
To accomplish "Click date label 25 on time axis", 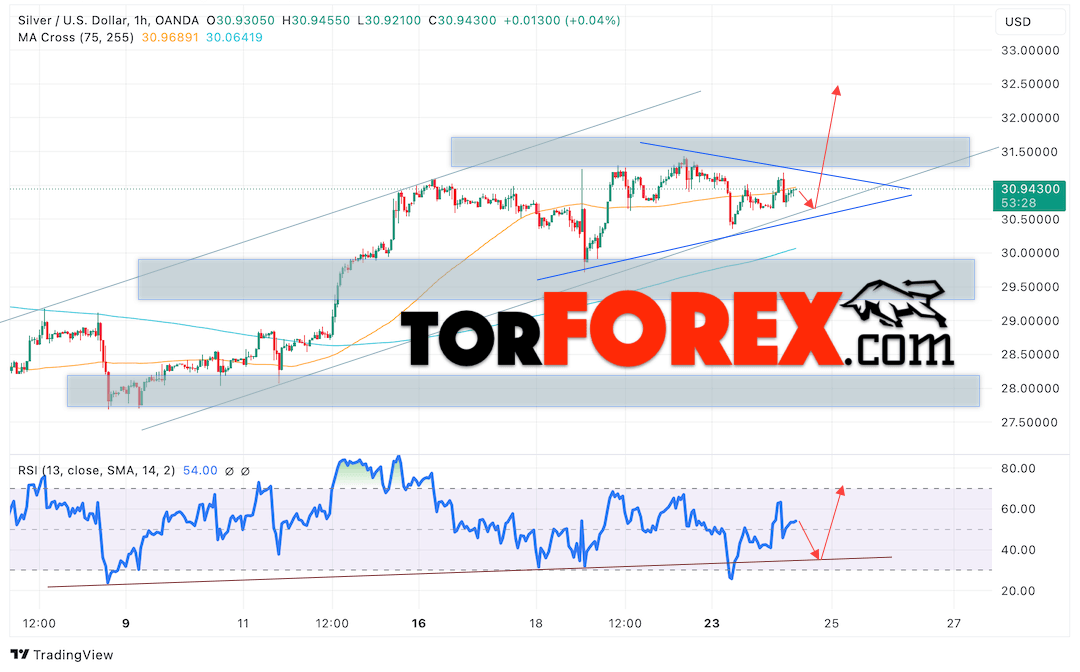I will [831, 623].
